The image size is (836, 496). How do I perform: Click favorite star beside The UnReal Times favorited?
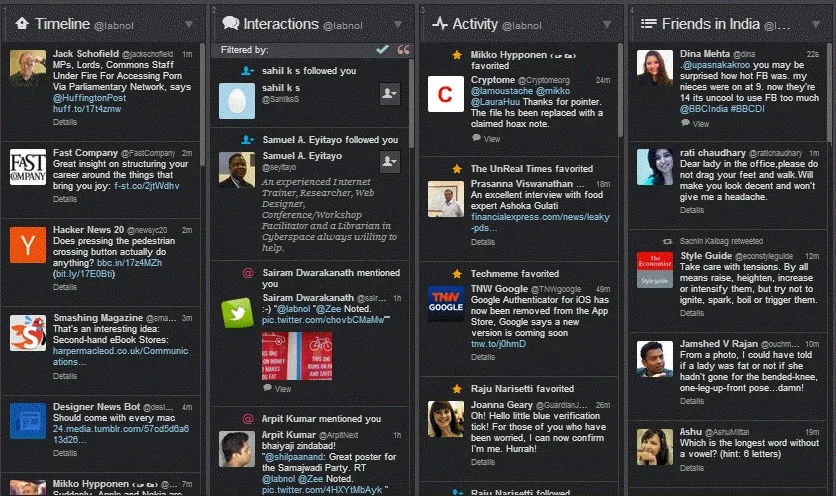(x=457, y=169)
